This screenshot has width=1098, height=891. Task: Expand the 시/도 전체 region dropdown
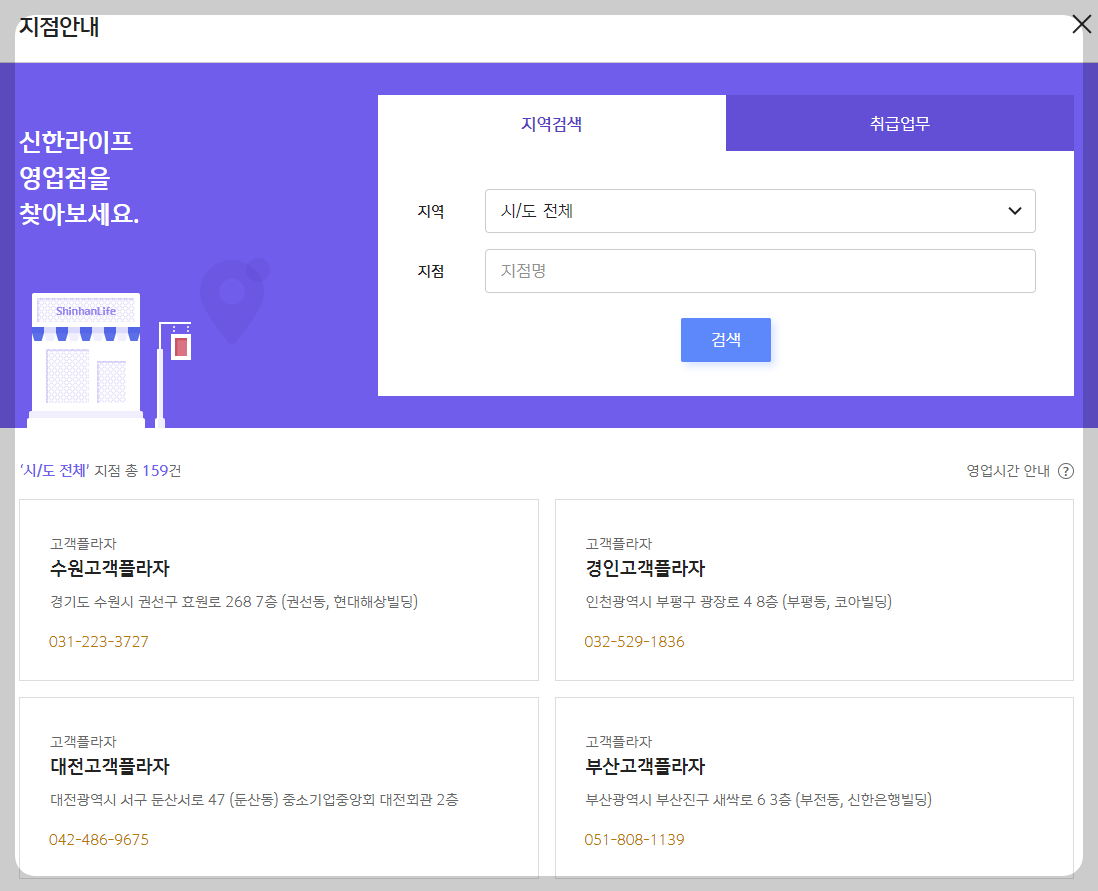[x=760, y=211]
